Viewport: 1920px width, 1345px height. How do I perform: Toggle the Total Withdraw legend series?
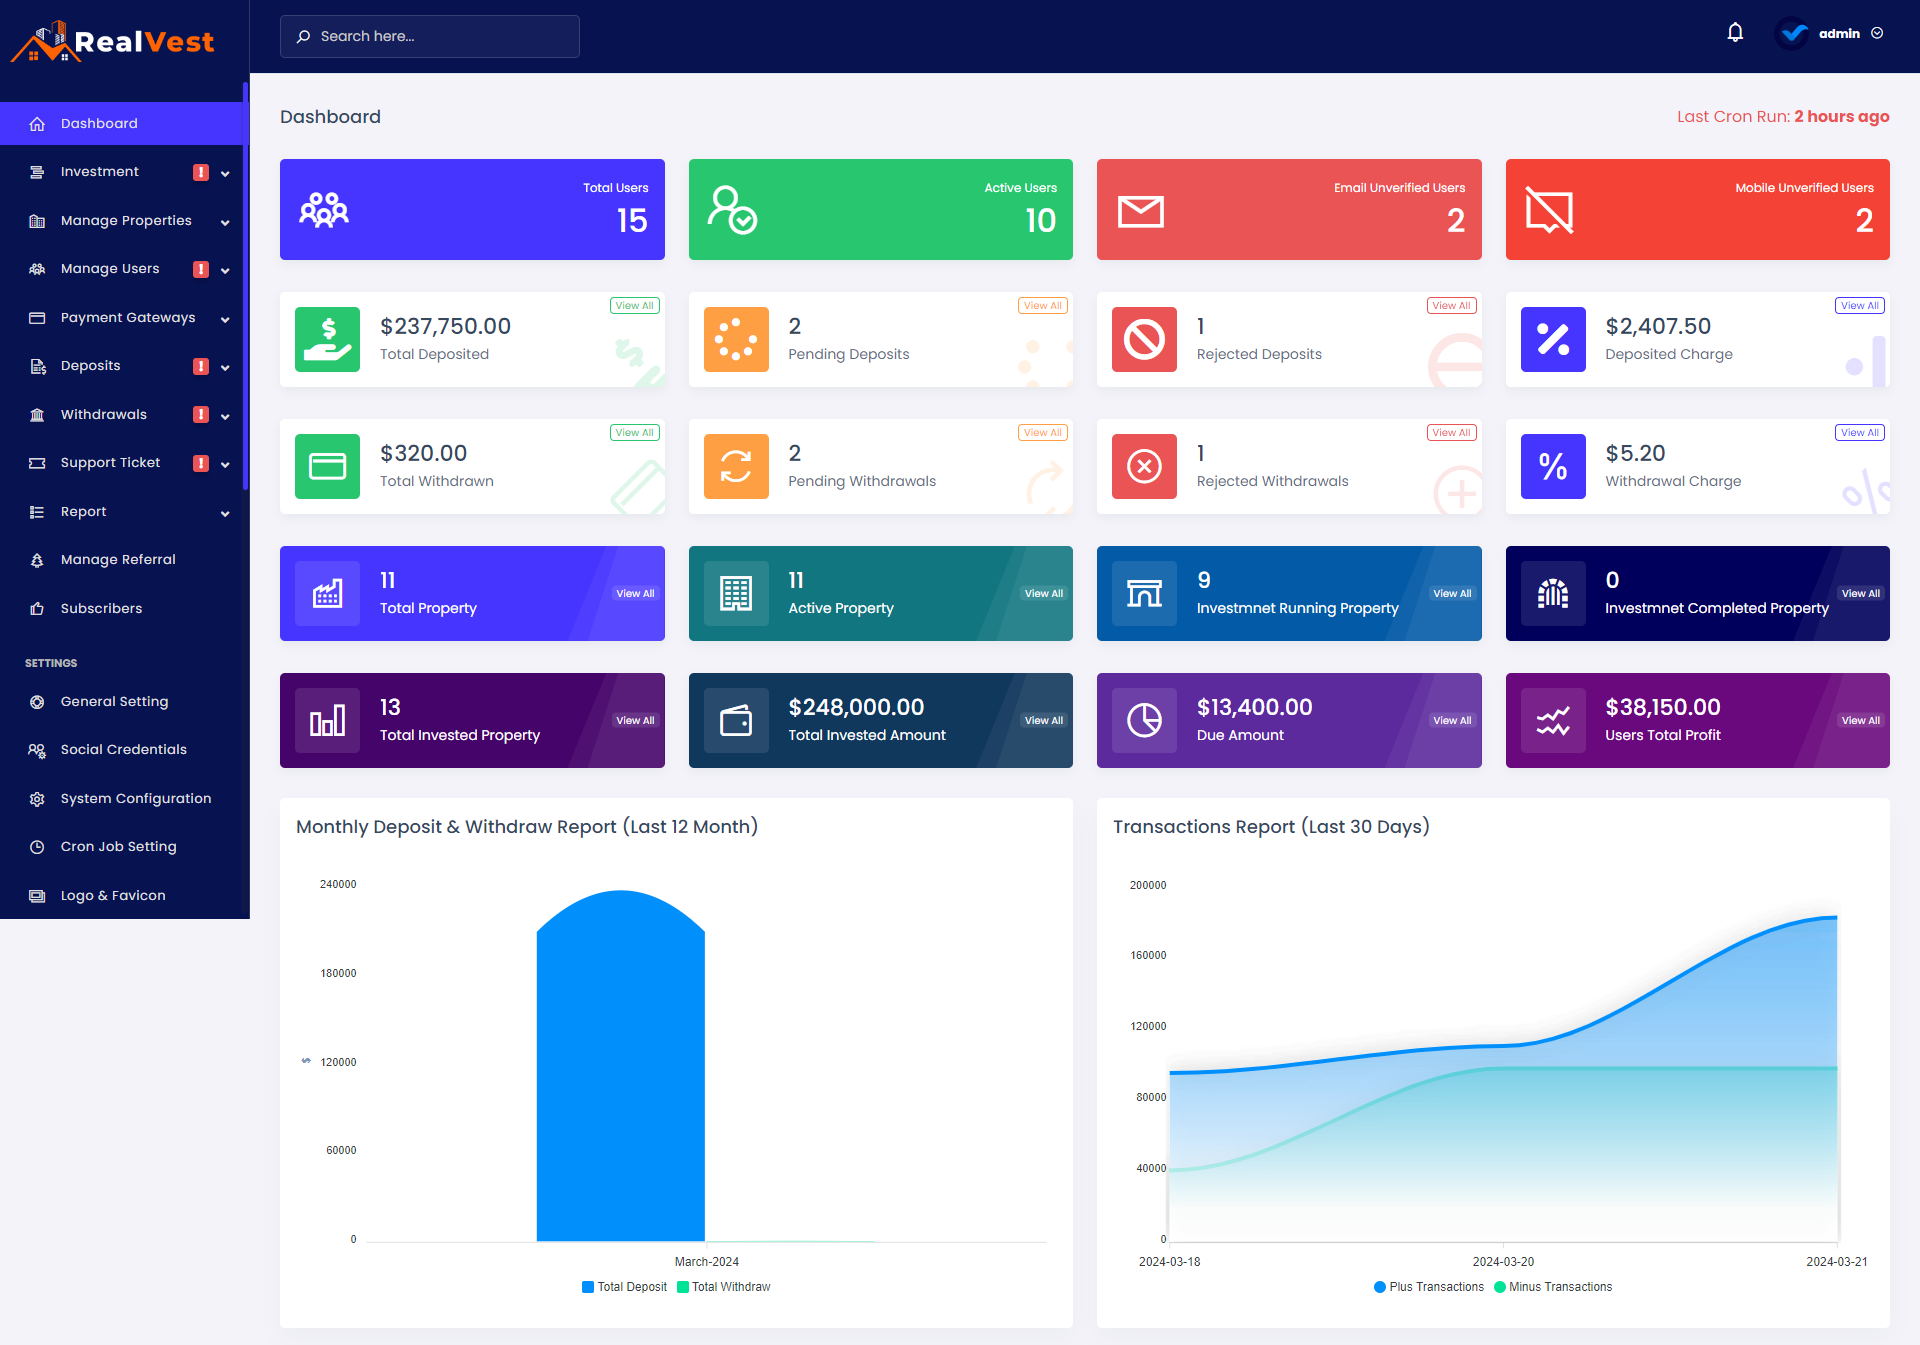724,1287
